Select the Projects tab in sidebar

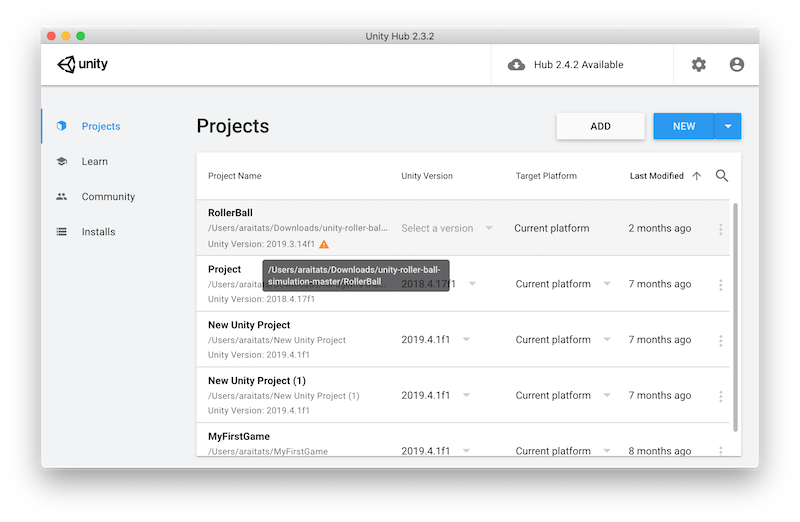pos(101,126)
